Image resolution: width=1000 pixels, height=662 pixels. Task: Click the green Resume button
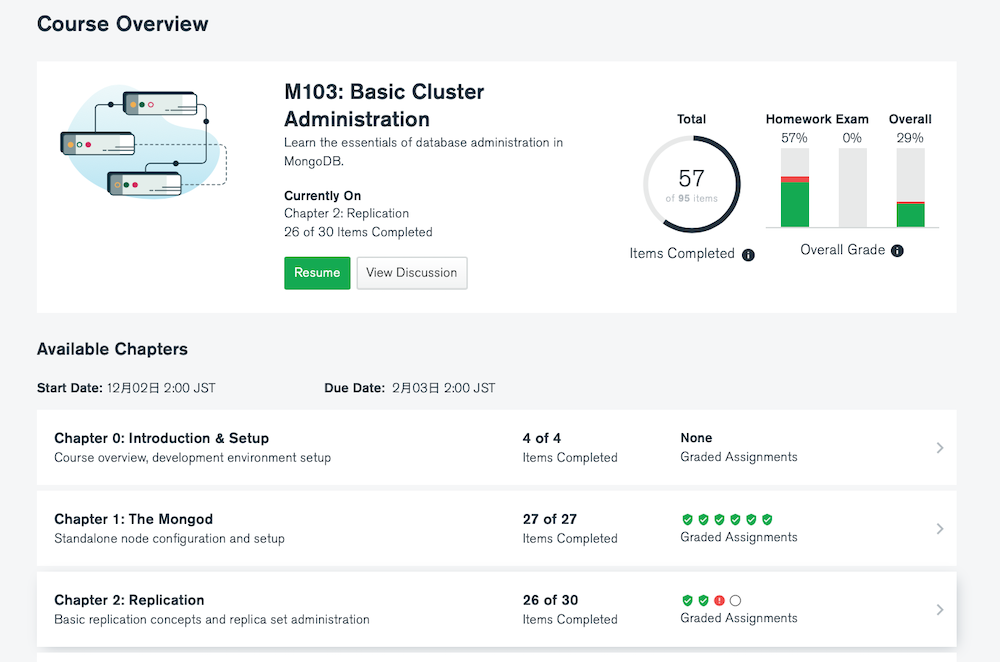pos(317,273)
